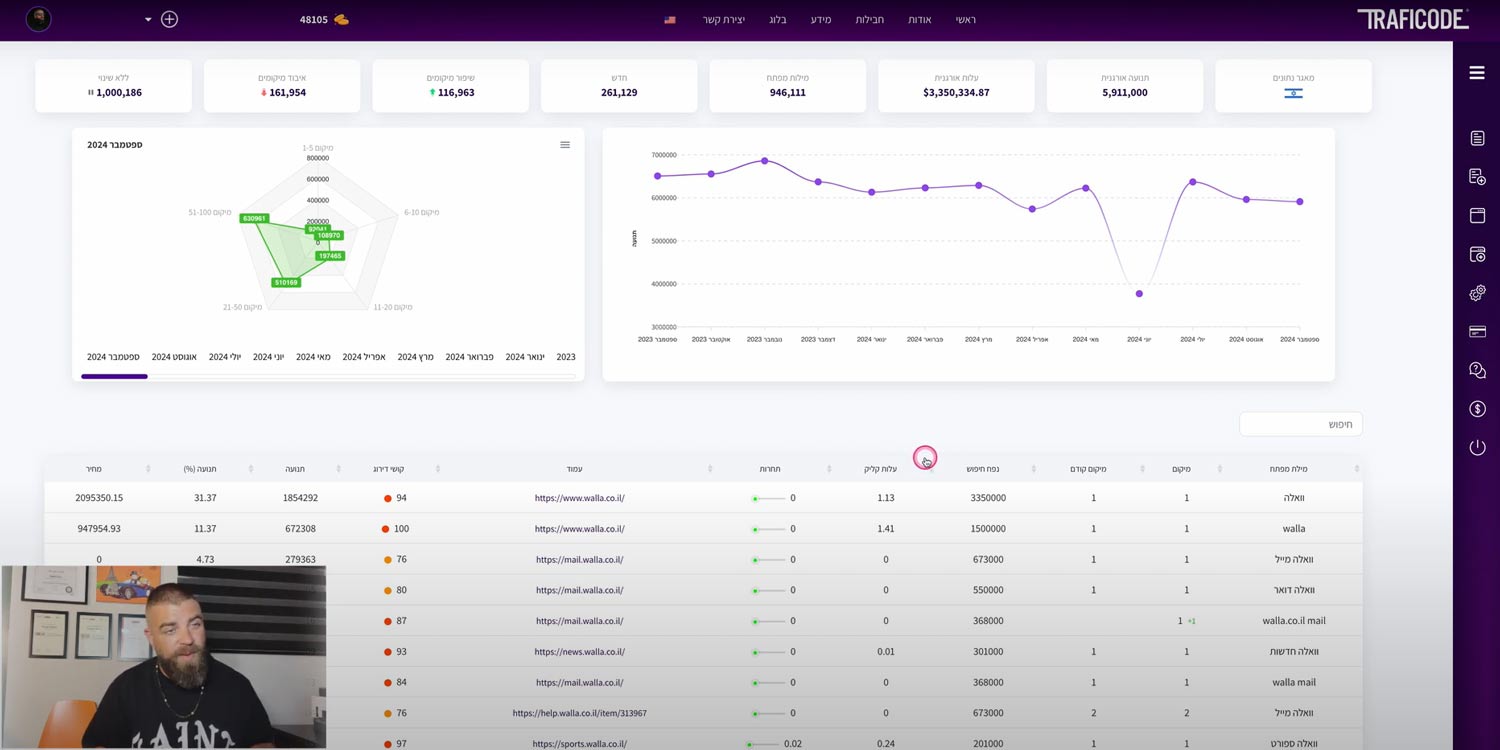
Task: Open the בלוג menu item
Action: [778, 20]
